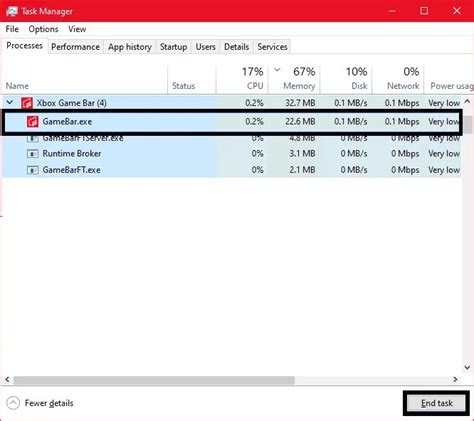Click the Xbox Game Bar group icon
Image resolution: width=474 pixels, height=421 pixels.
(x=27, y=103)
